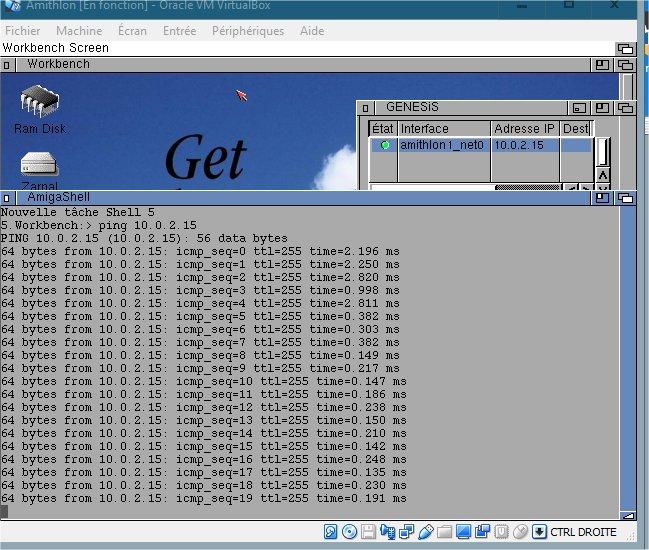Click the GENESiS window title bar
The width and height of the screenshot is (649, 550).
tap(471, 108)
